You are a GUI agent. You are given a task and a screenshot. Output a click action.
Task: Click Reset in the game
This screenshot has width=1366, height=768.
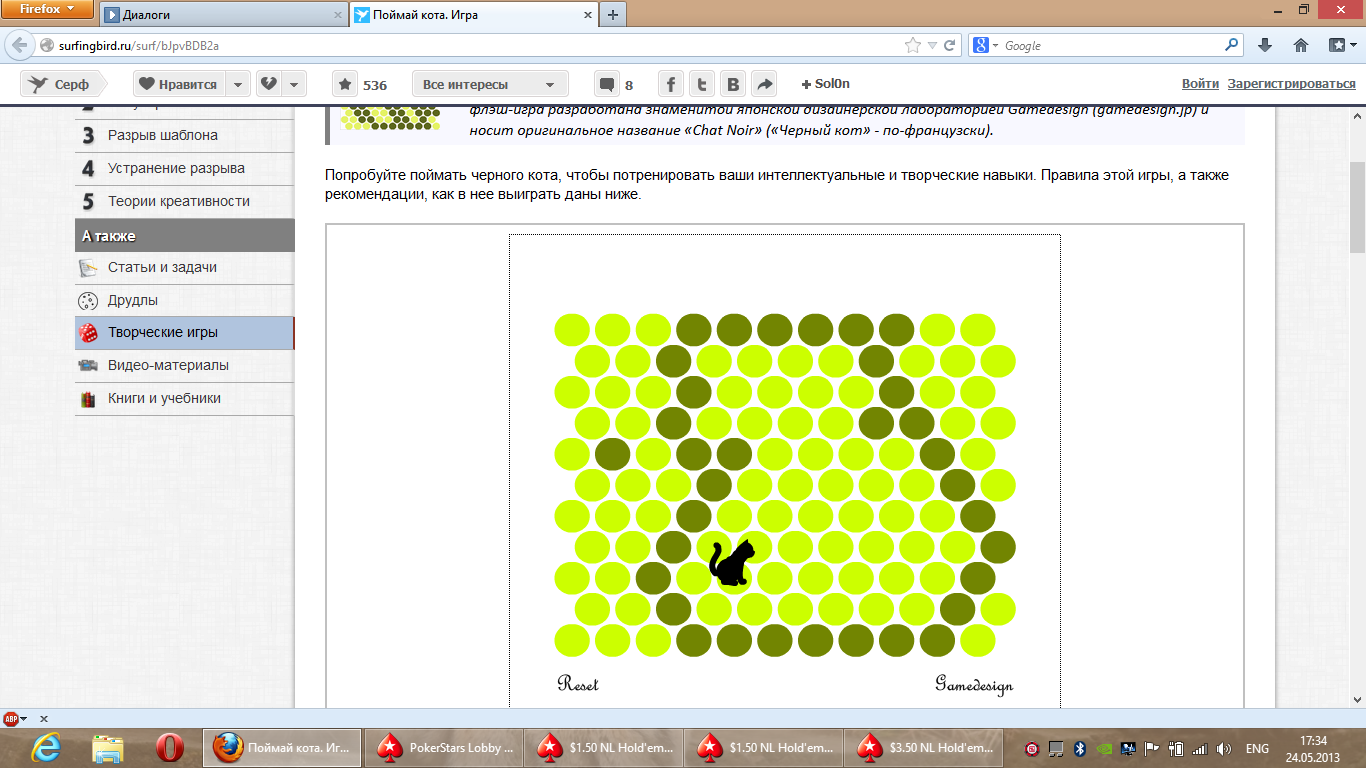pyautogui.click(x=578, y=684)
